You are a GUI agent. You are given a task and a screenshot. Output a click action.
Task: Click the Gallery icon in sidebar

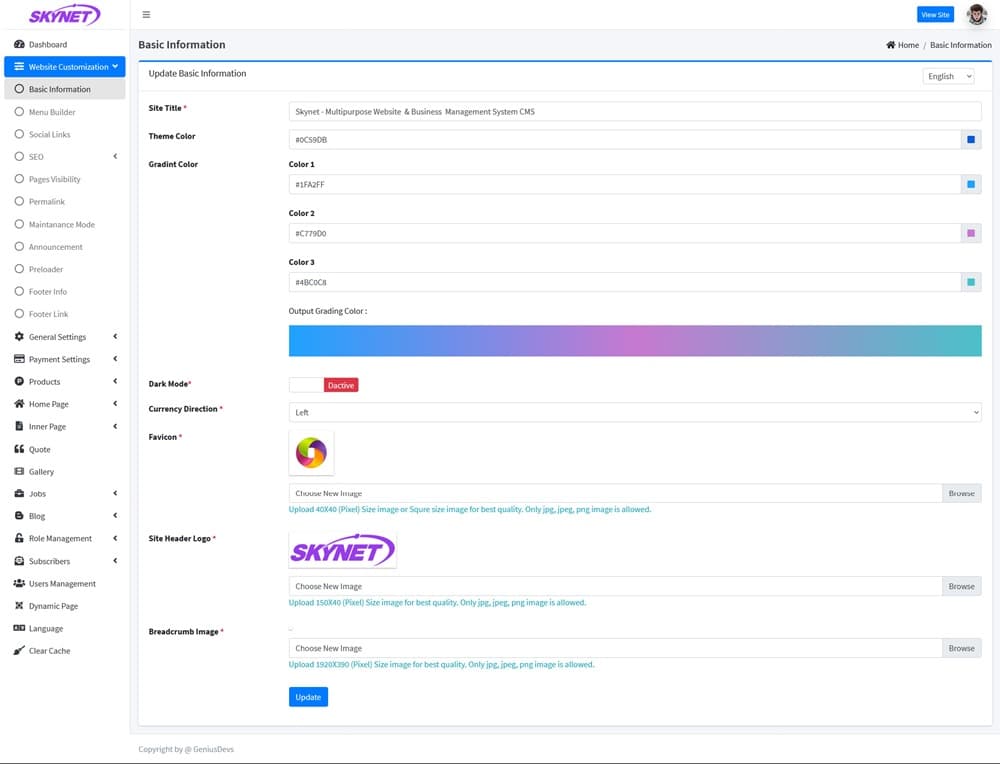click(19, 471)
